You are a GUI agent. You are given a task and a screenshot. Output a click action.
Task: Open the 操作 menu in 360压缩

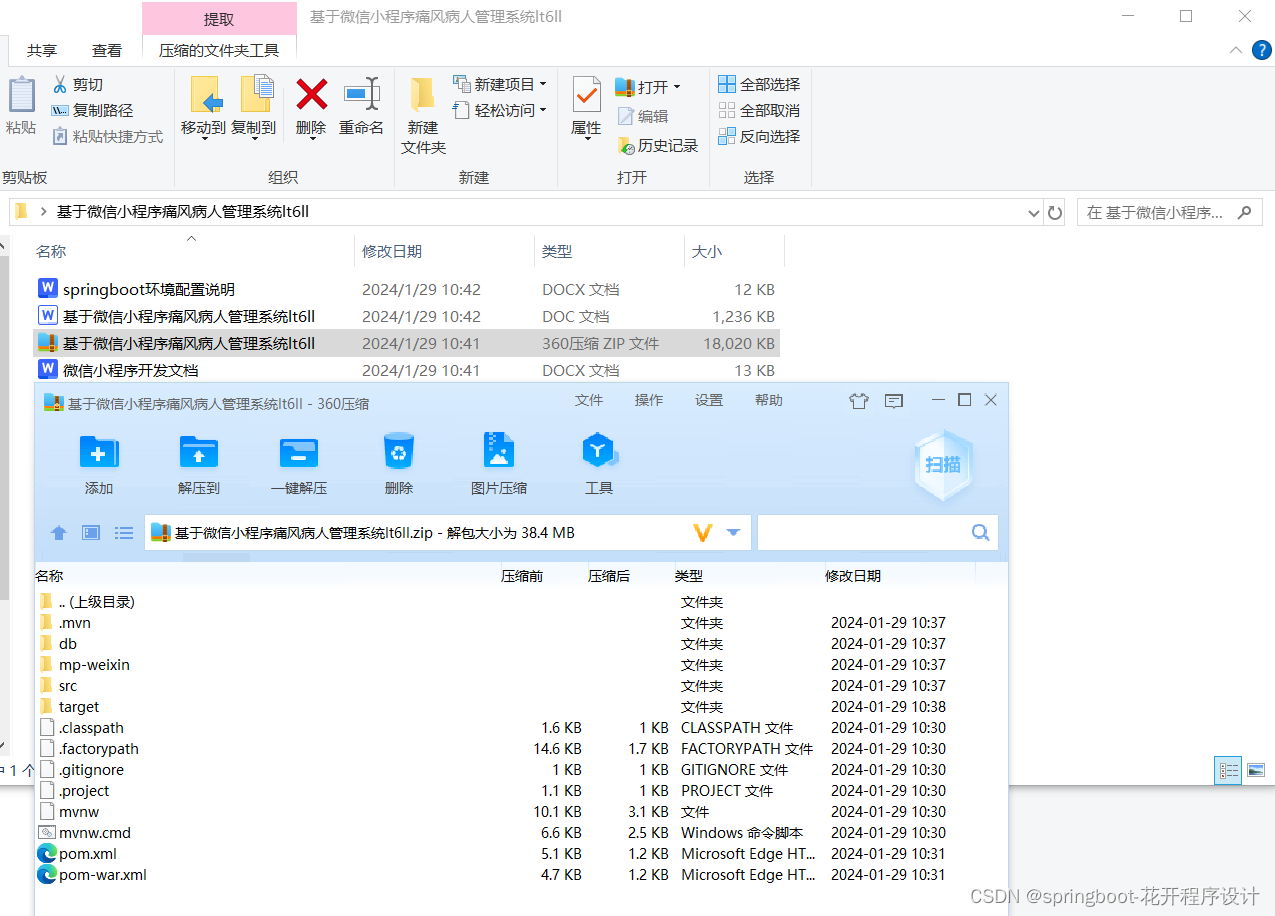pos(649,400)
